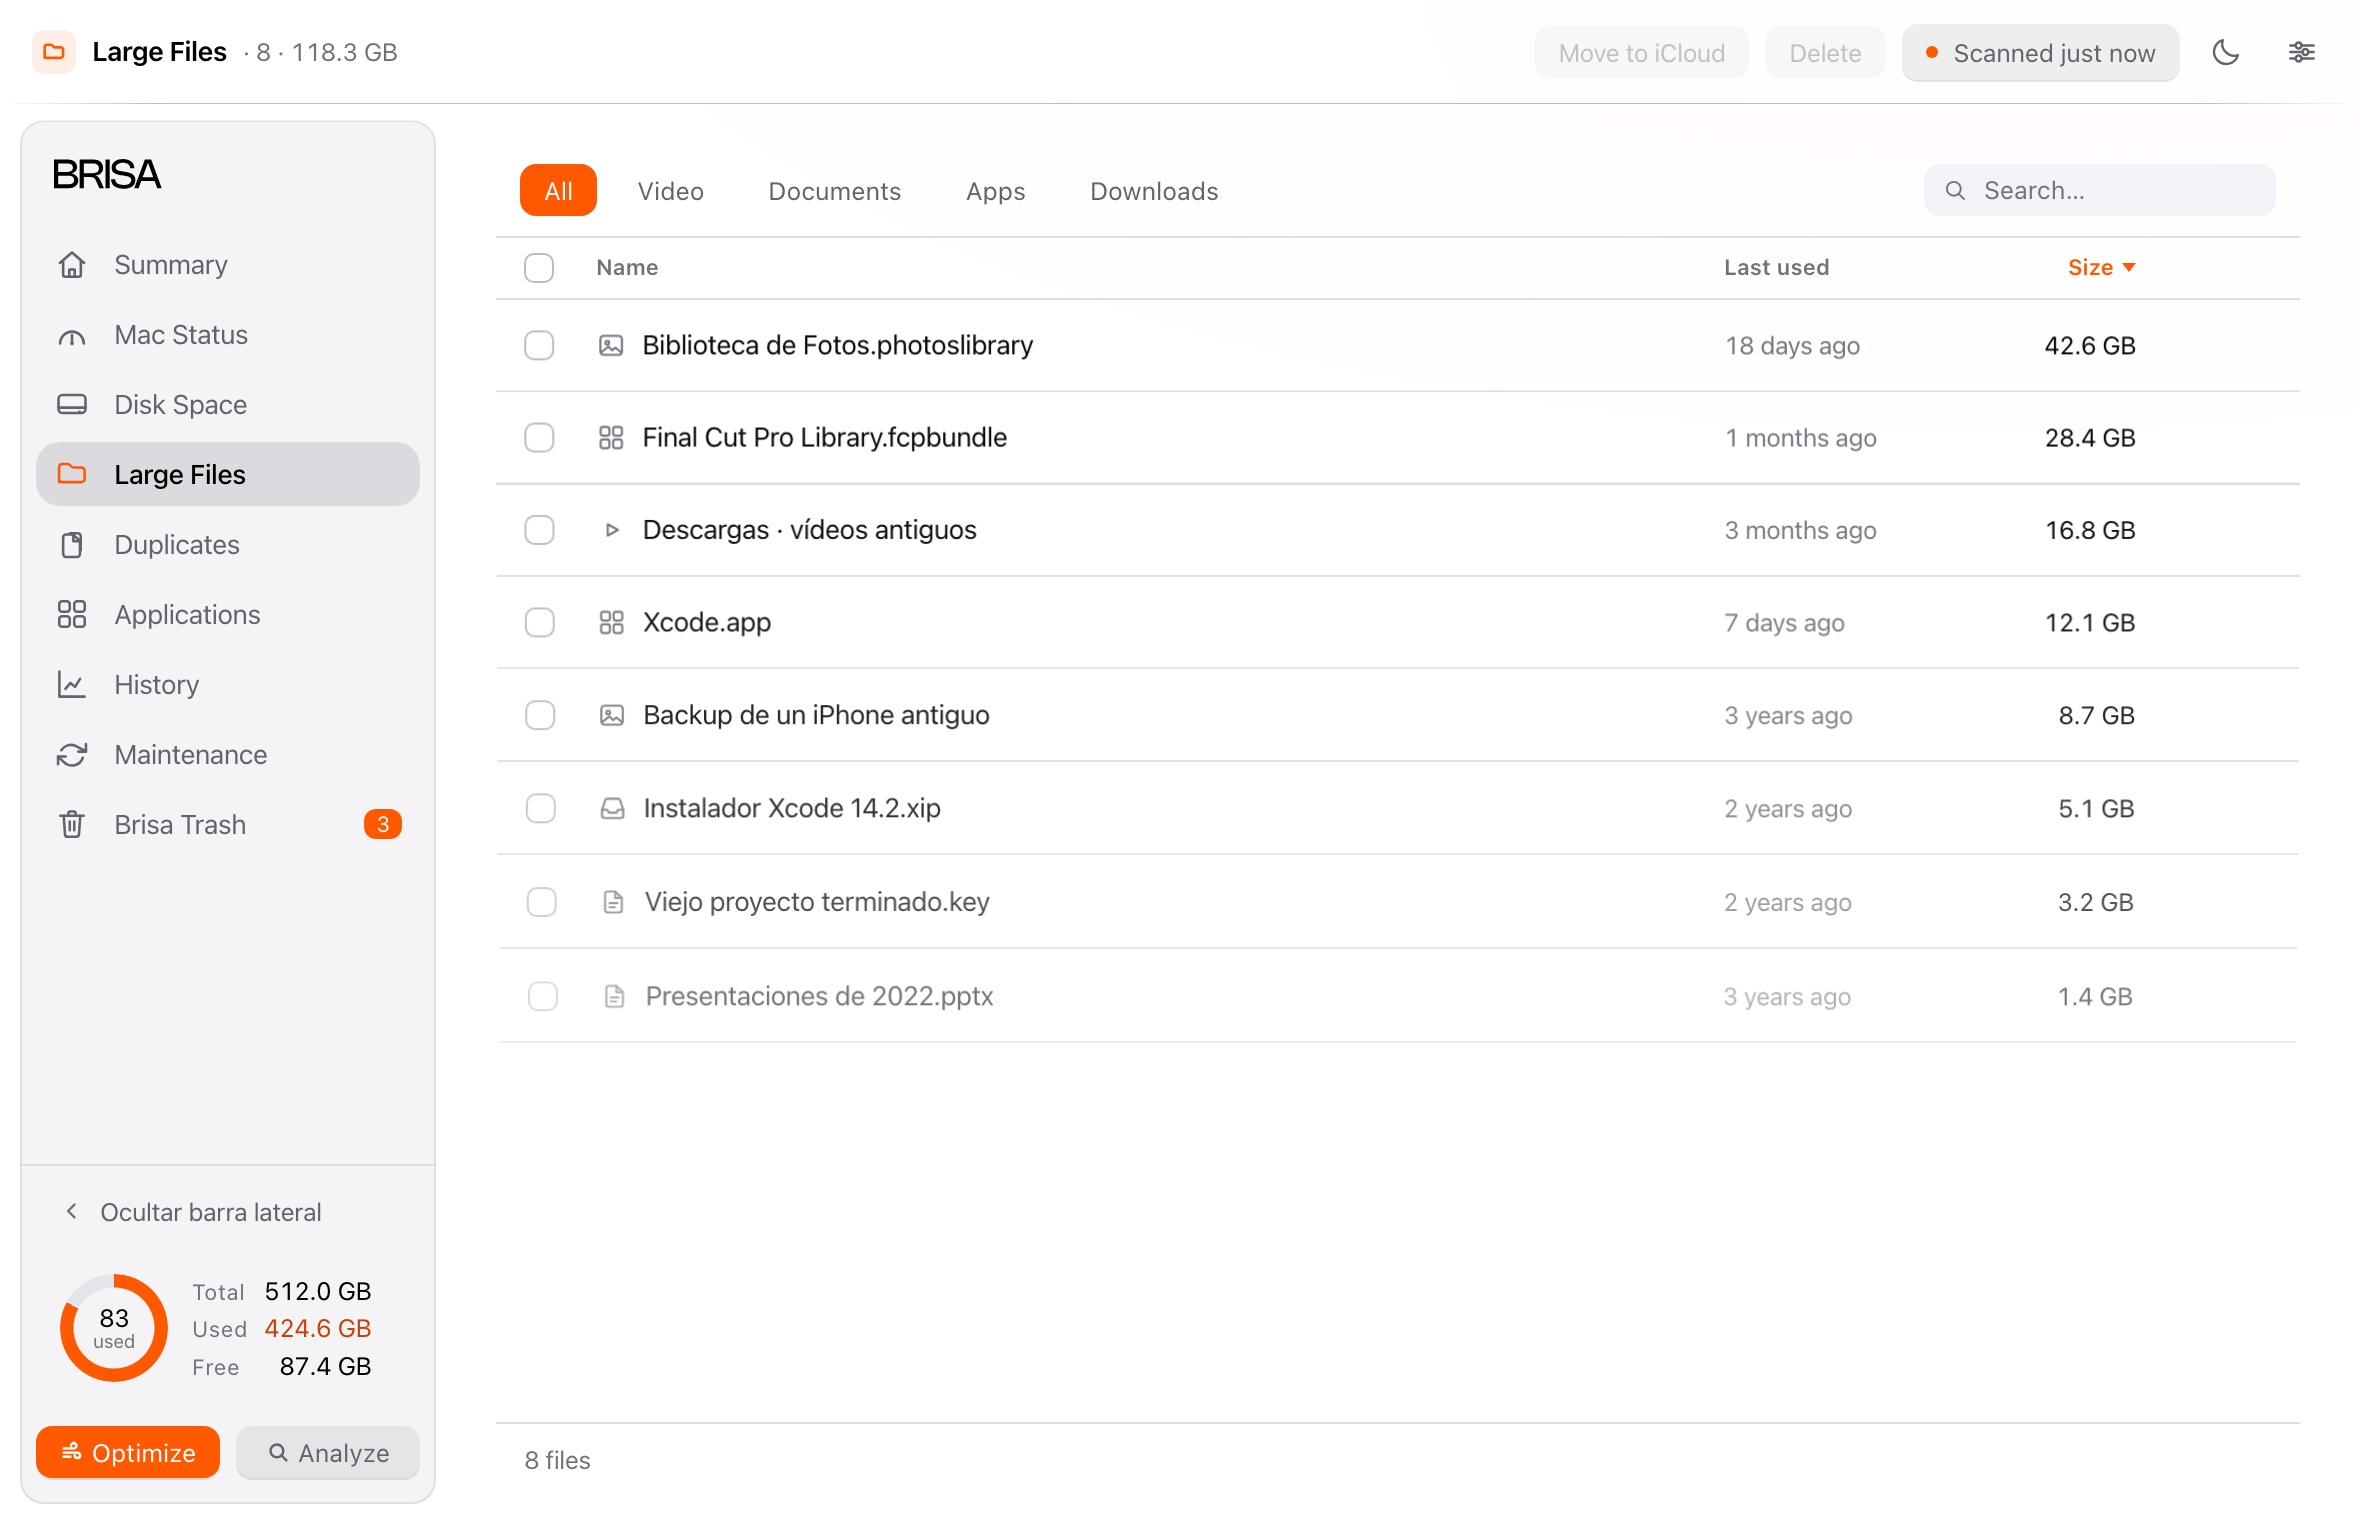
Task: Check Presentaciones de 2022.pptx row
Action: [543, 997]
